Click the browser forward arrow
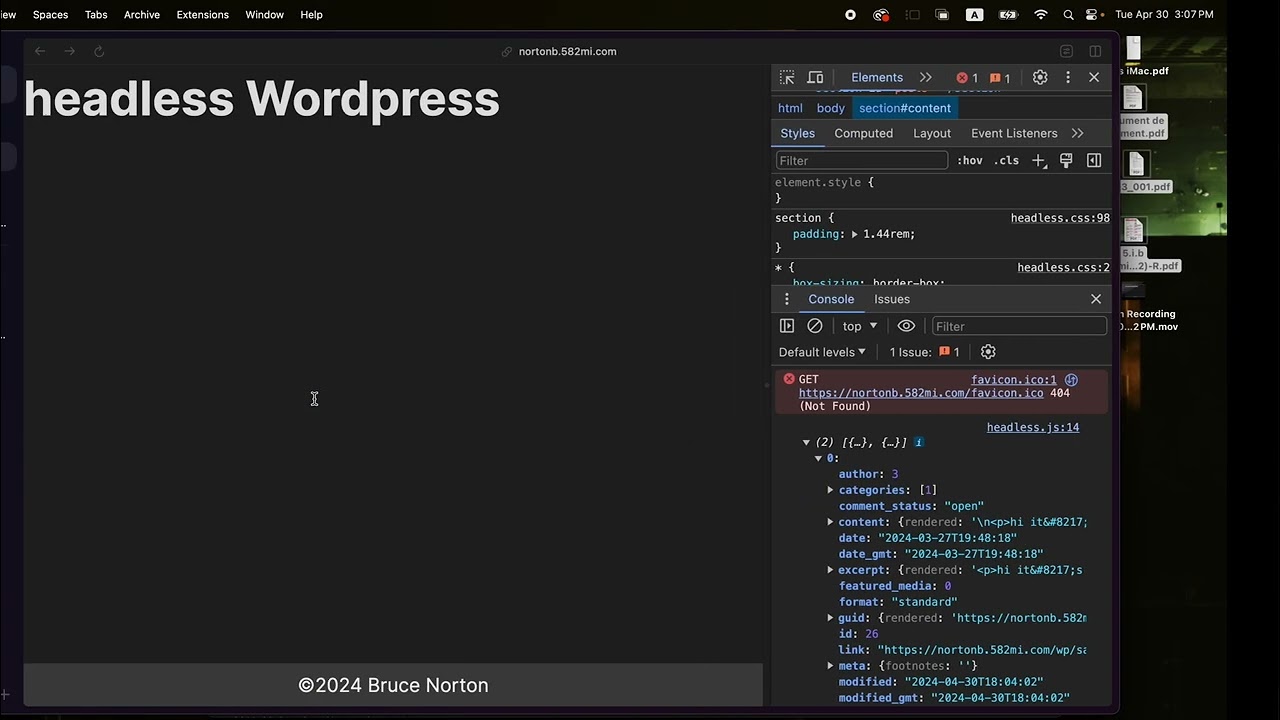Viewport: 1280px width, 720px height. (69, 51)
